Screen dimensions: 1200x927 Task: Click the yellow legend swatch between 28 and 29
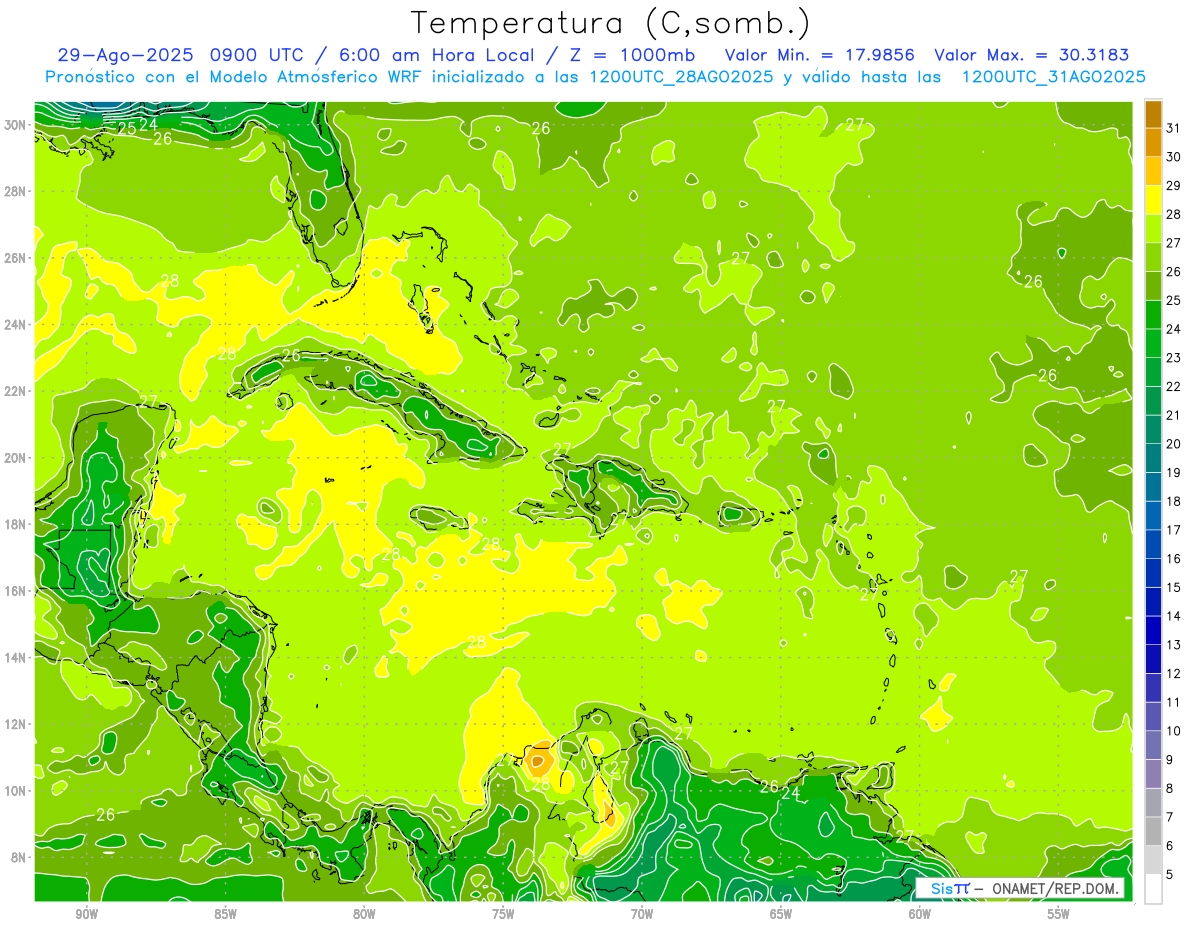pyautogui.click(x=1153, y=200)
